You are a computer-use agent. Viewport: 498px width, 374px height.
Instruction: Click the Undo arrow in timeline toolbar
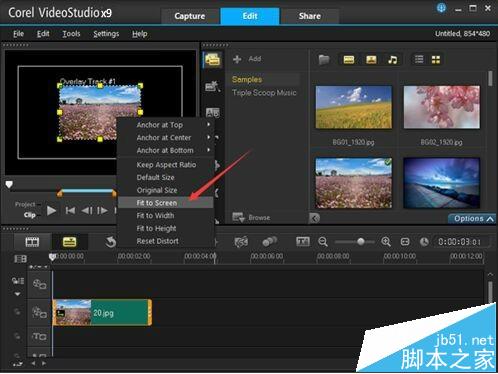pyautogui.click(x=111, y=242)
